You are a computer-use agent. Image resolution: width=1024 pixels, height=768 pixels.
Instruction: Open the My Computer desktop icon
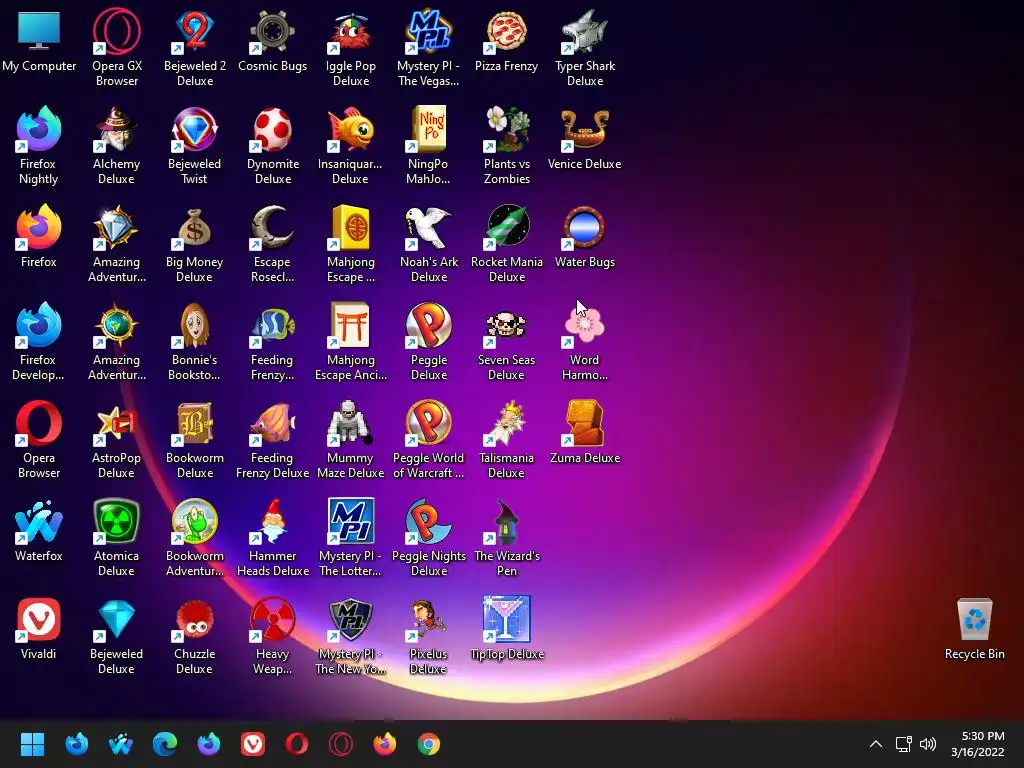point(39,33)
